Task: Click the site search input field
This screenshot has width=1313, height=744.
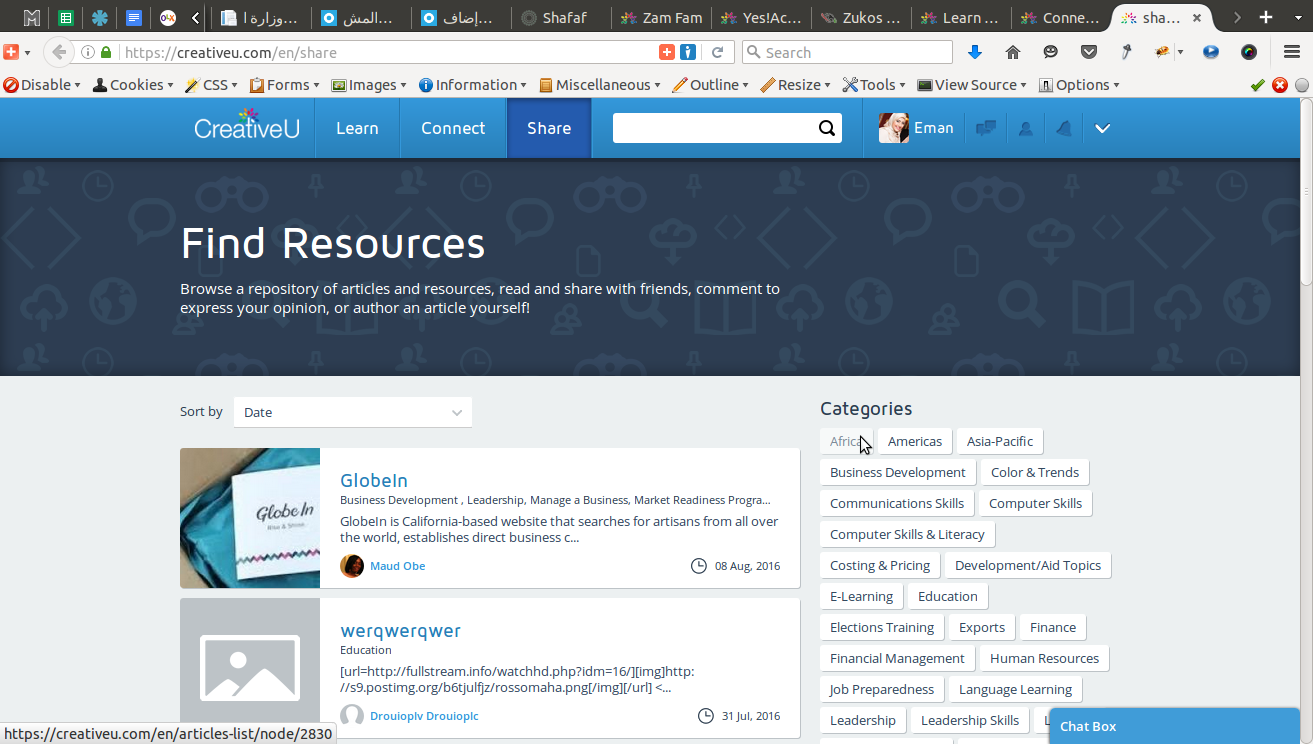Action: 714,128
